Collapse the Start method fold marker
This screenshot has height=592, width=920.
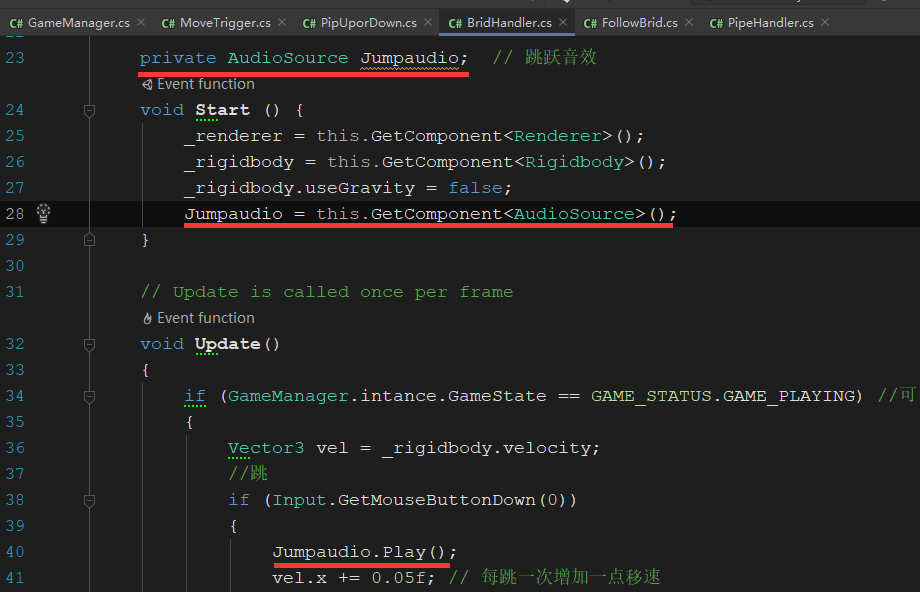pos(89,110)
